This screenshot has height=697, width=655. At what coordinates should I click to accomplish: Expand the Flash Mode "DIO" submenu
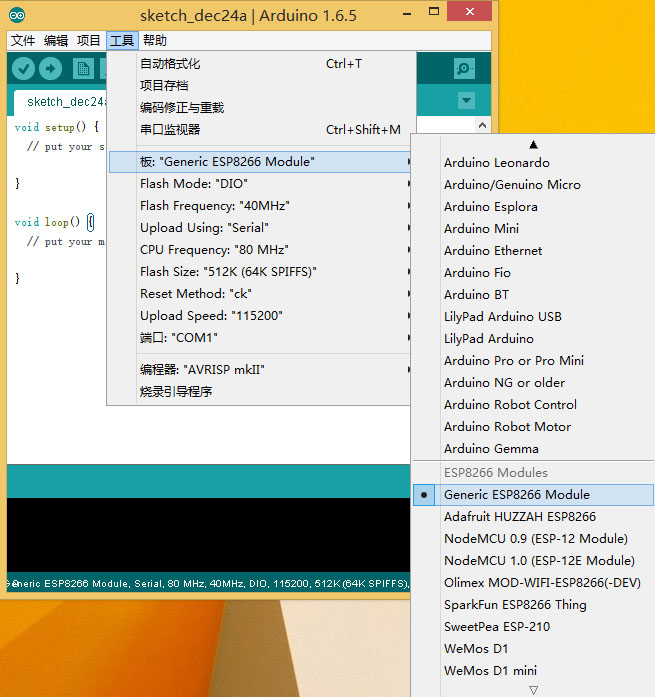(260, 184)
